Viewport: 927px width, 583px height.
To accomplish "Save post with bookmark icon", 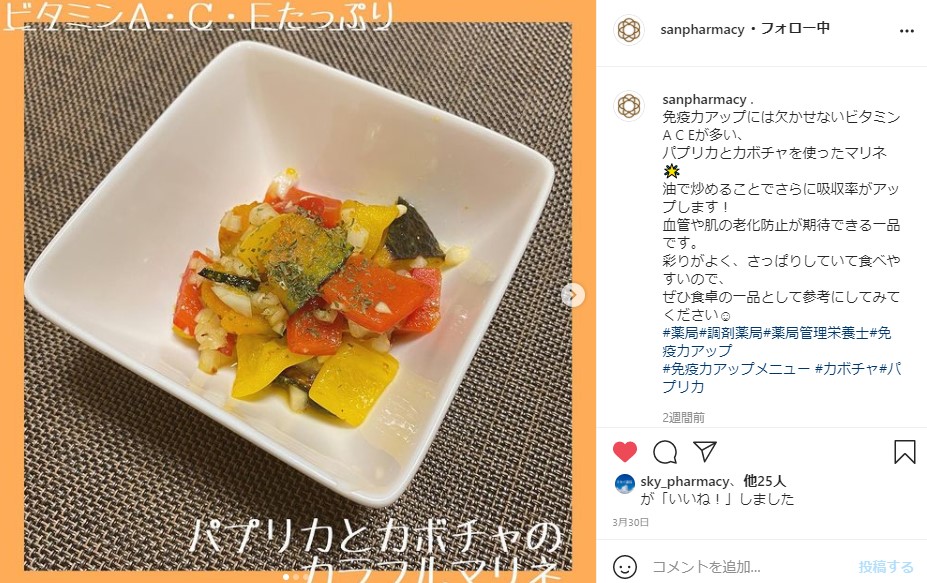I will [x=905, y=452].
